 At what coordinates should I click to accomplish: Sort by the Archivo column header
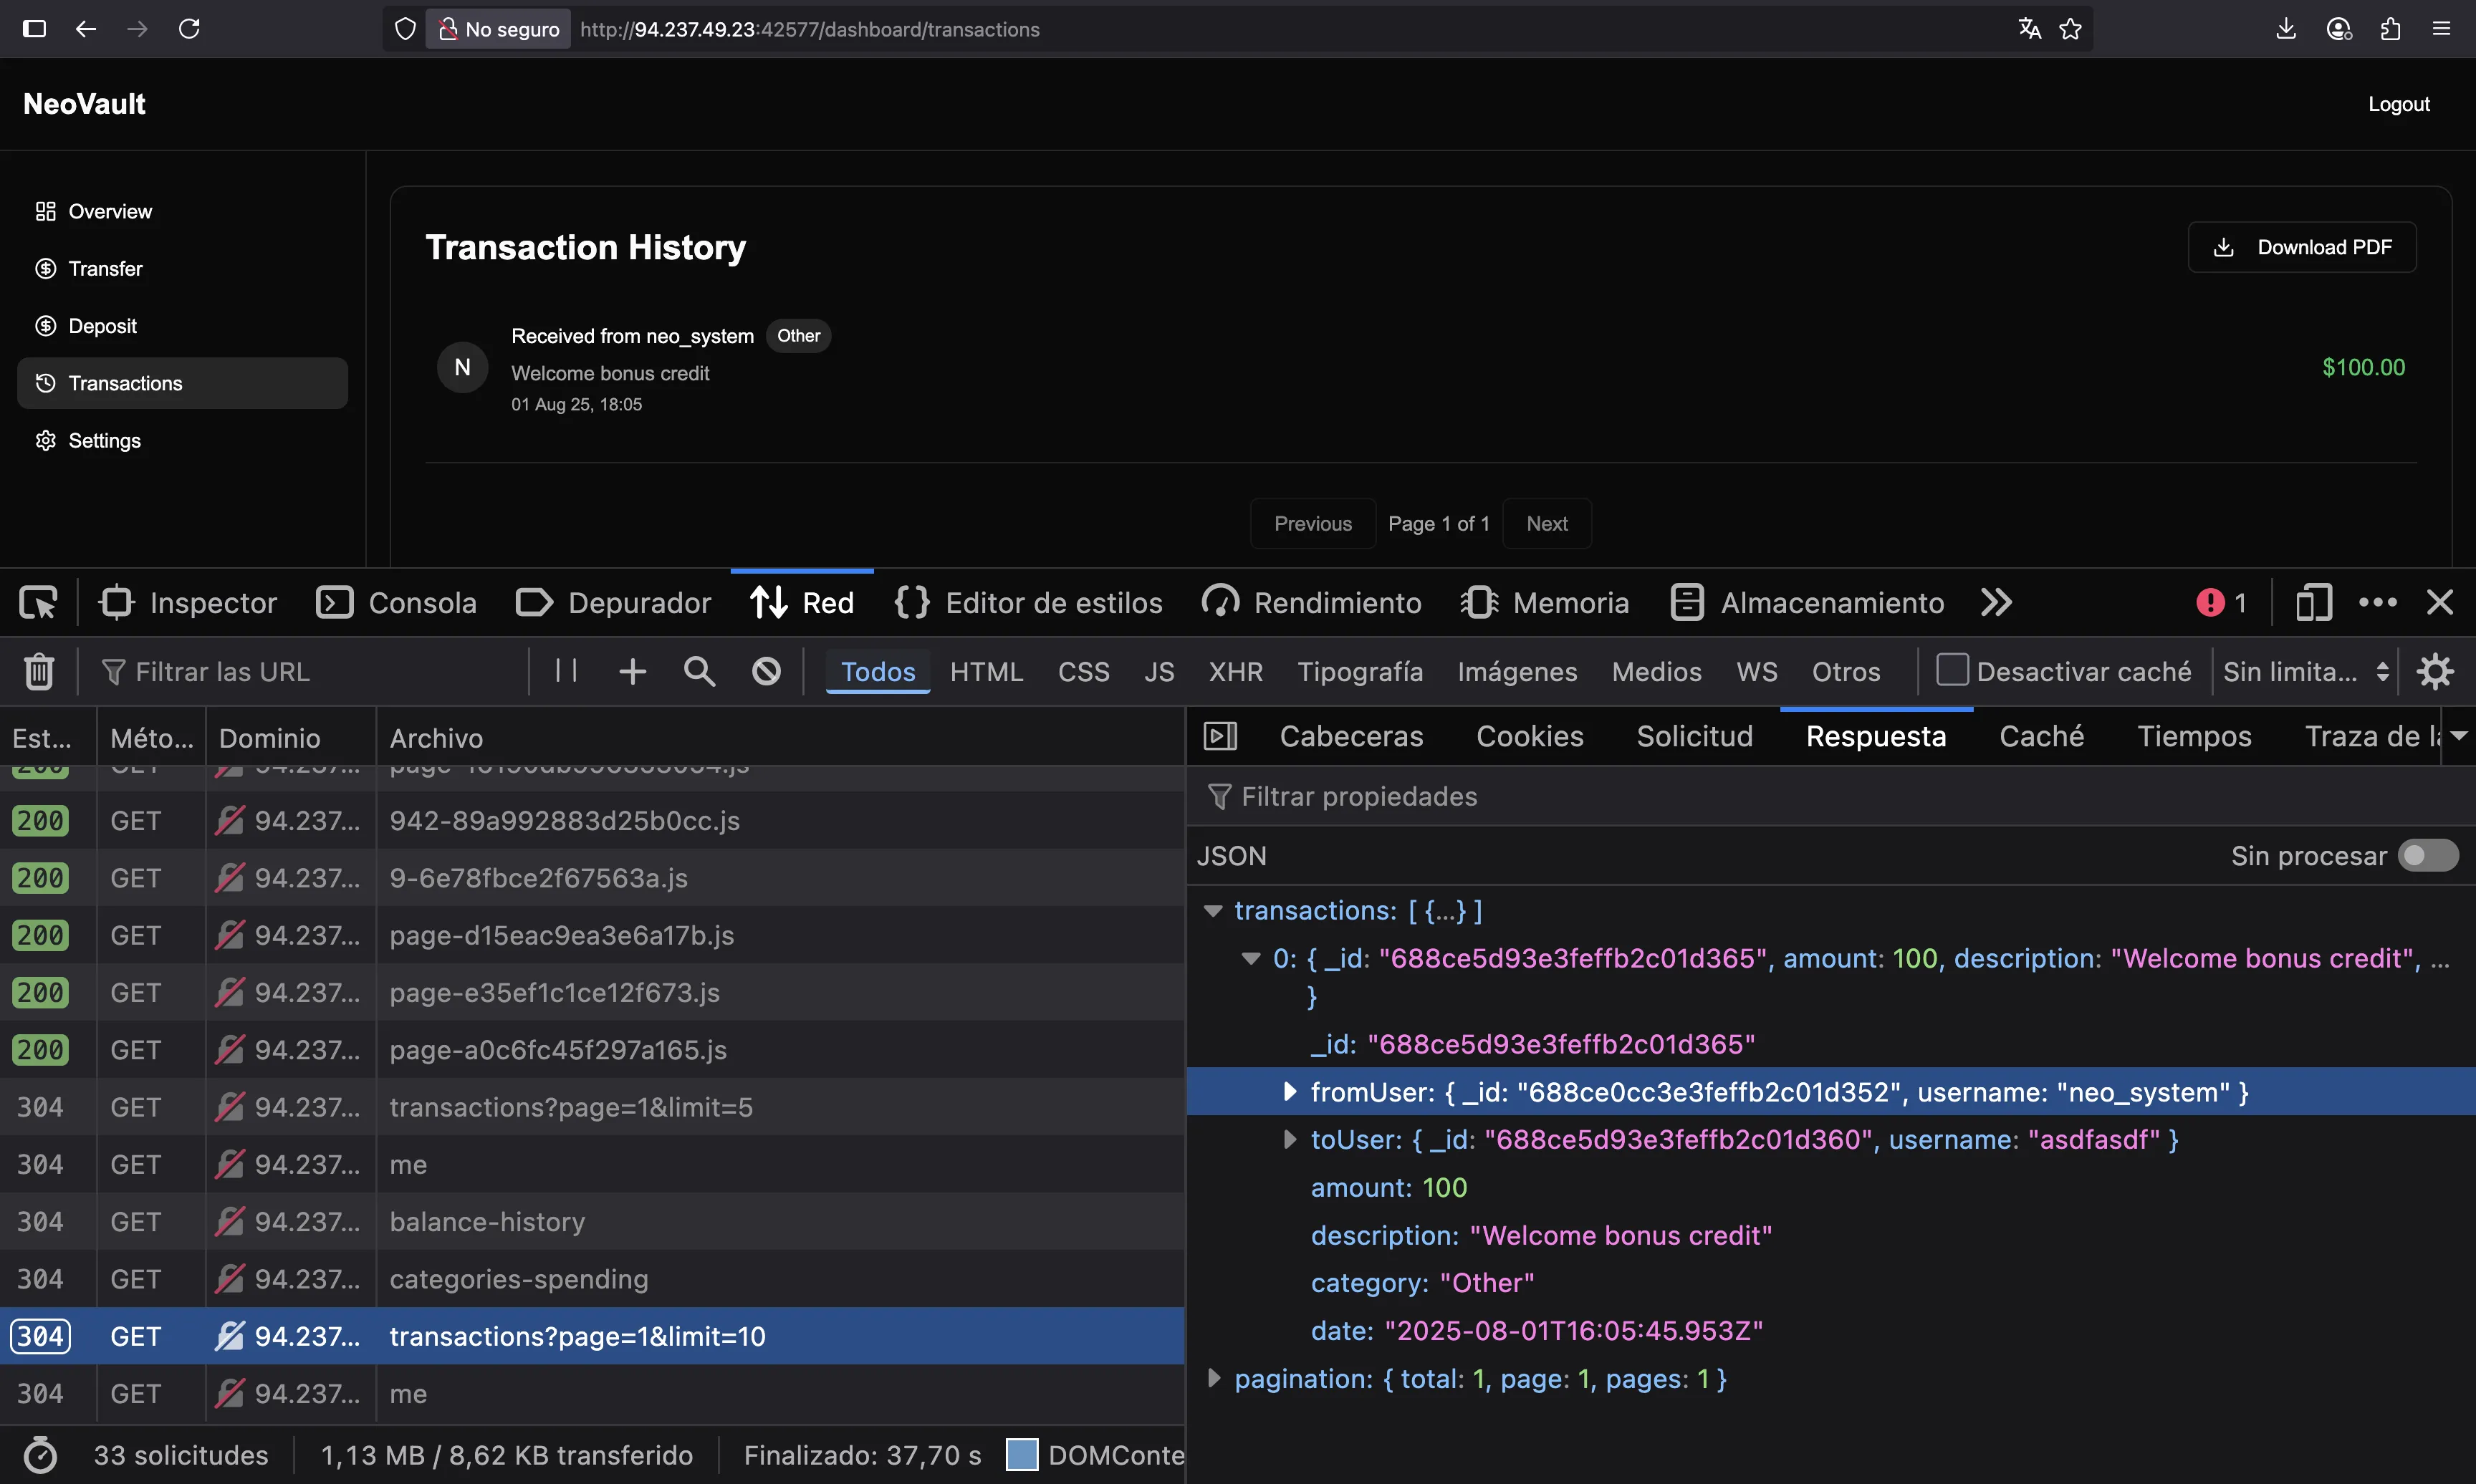[780, 737]
